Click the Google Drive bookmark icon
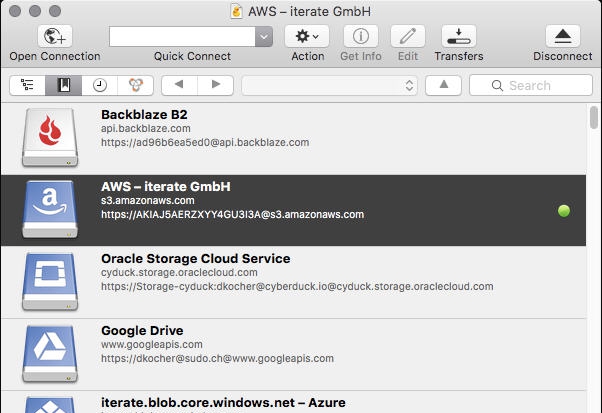This screenshot has height=413, width=602. [x=50, y=352]
